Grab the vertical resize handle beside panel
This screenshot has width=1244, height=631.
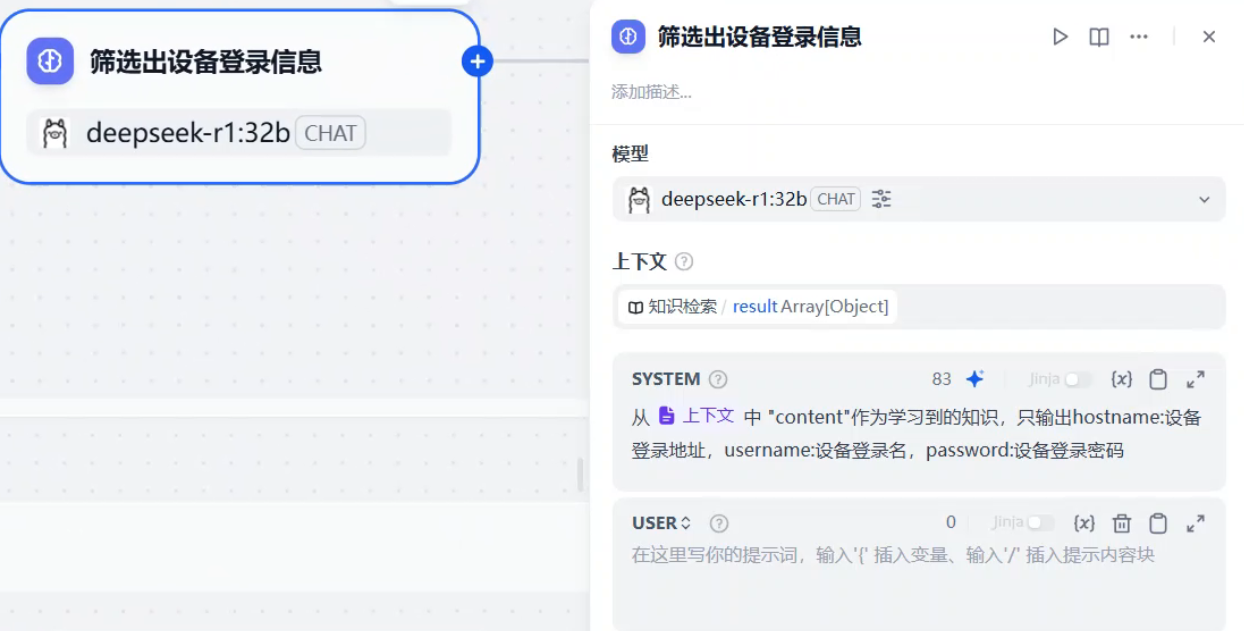coord(581,475)
